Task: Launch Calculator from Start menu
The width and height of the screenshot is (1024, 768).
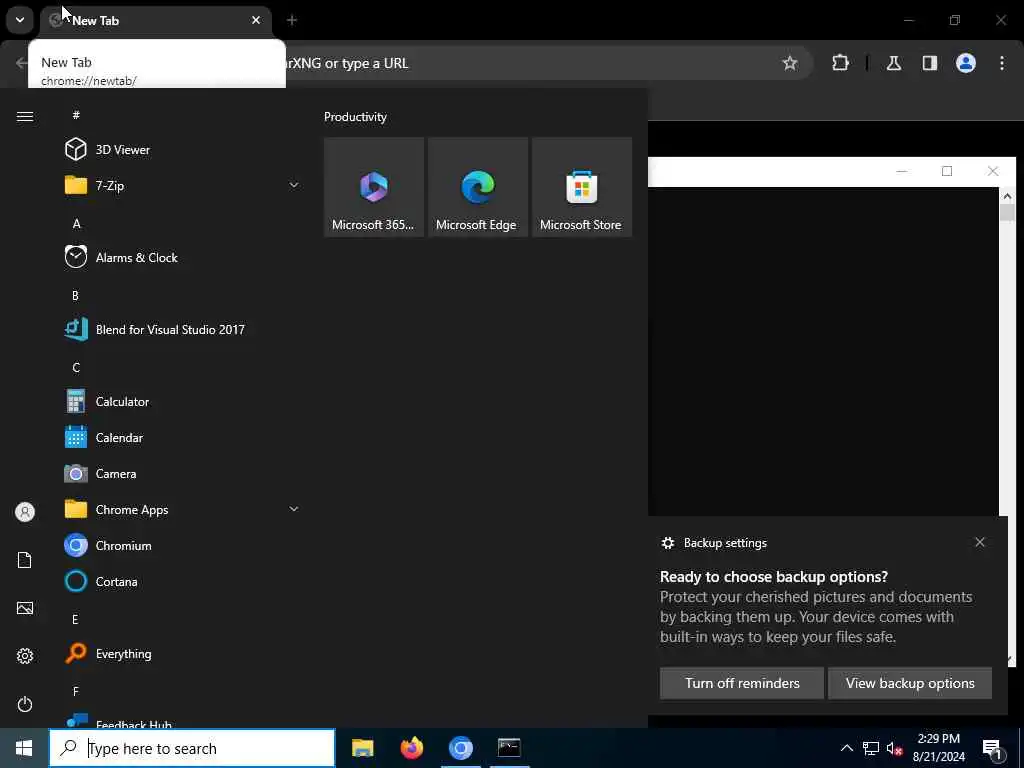Action: (x=182, y=402)
